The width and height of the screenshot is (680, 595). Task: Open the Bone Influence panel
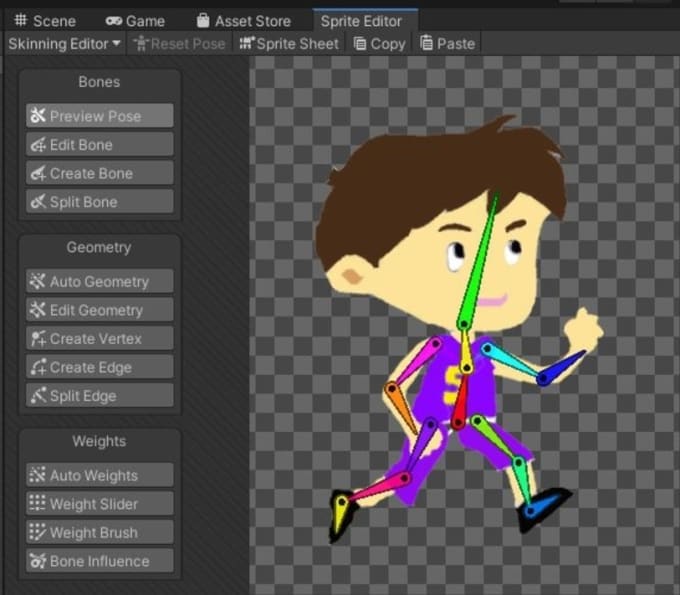(x=100, y=561)
